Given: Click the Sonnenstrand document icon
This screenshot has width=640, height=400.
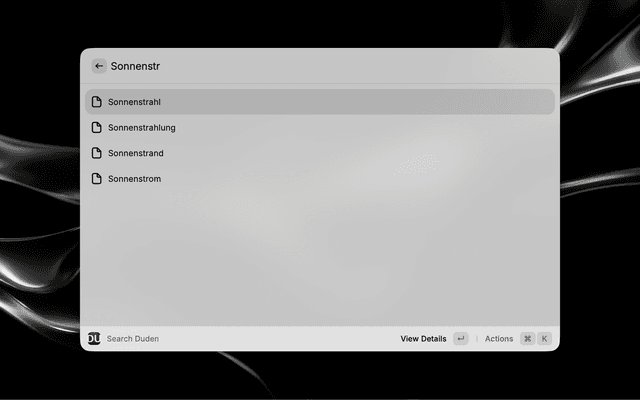Looking at the screenshot, I should coord(96,153).
